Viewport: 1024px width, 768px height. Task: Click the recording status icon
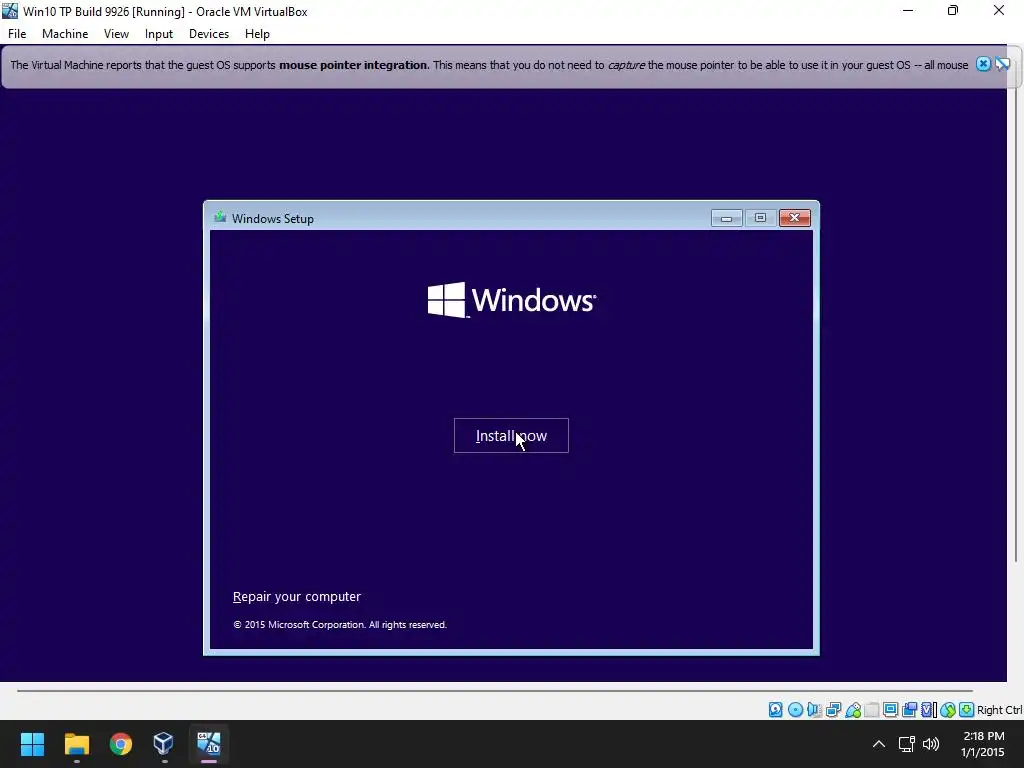[909, 710]
